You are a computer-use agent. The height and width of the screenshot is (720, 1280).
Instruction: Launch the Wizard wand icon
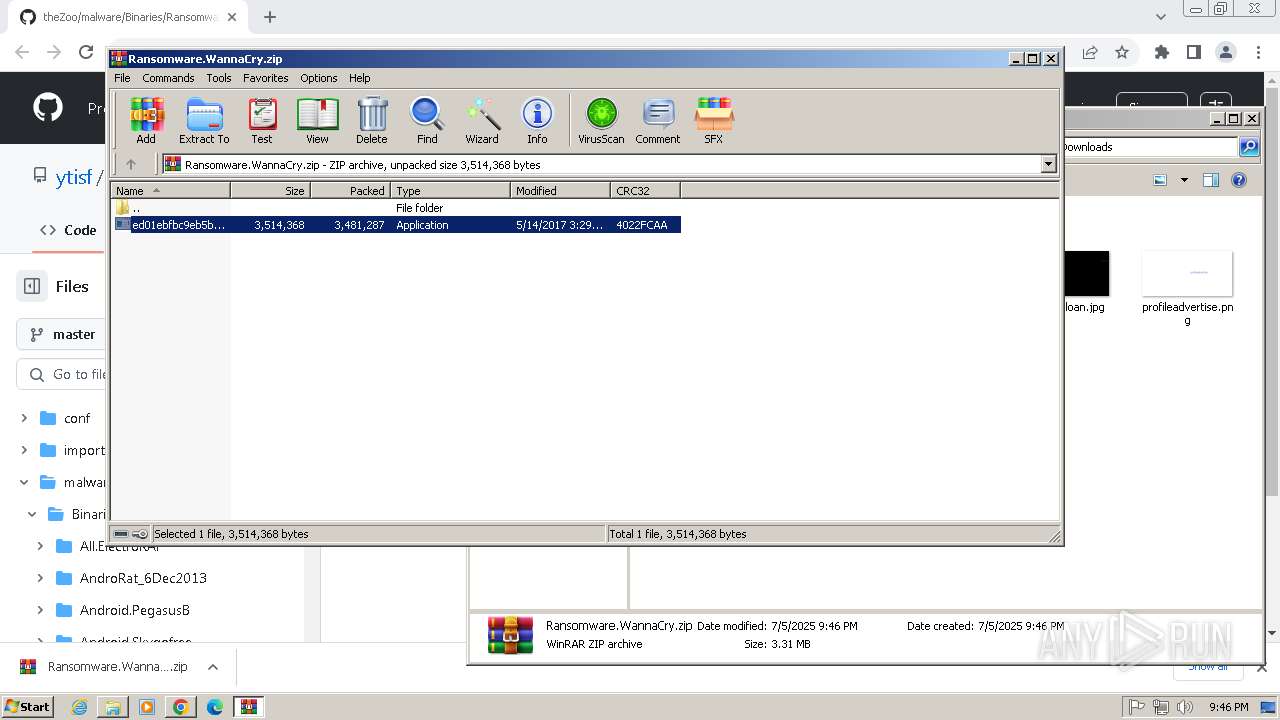(x=482, y=121)
